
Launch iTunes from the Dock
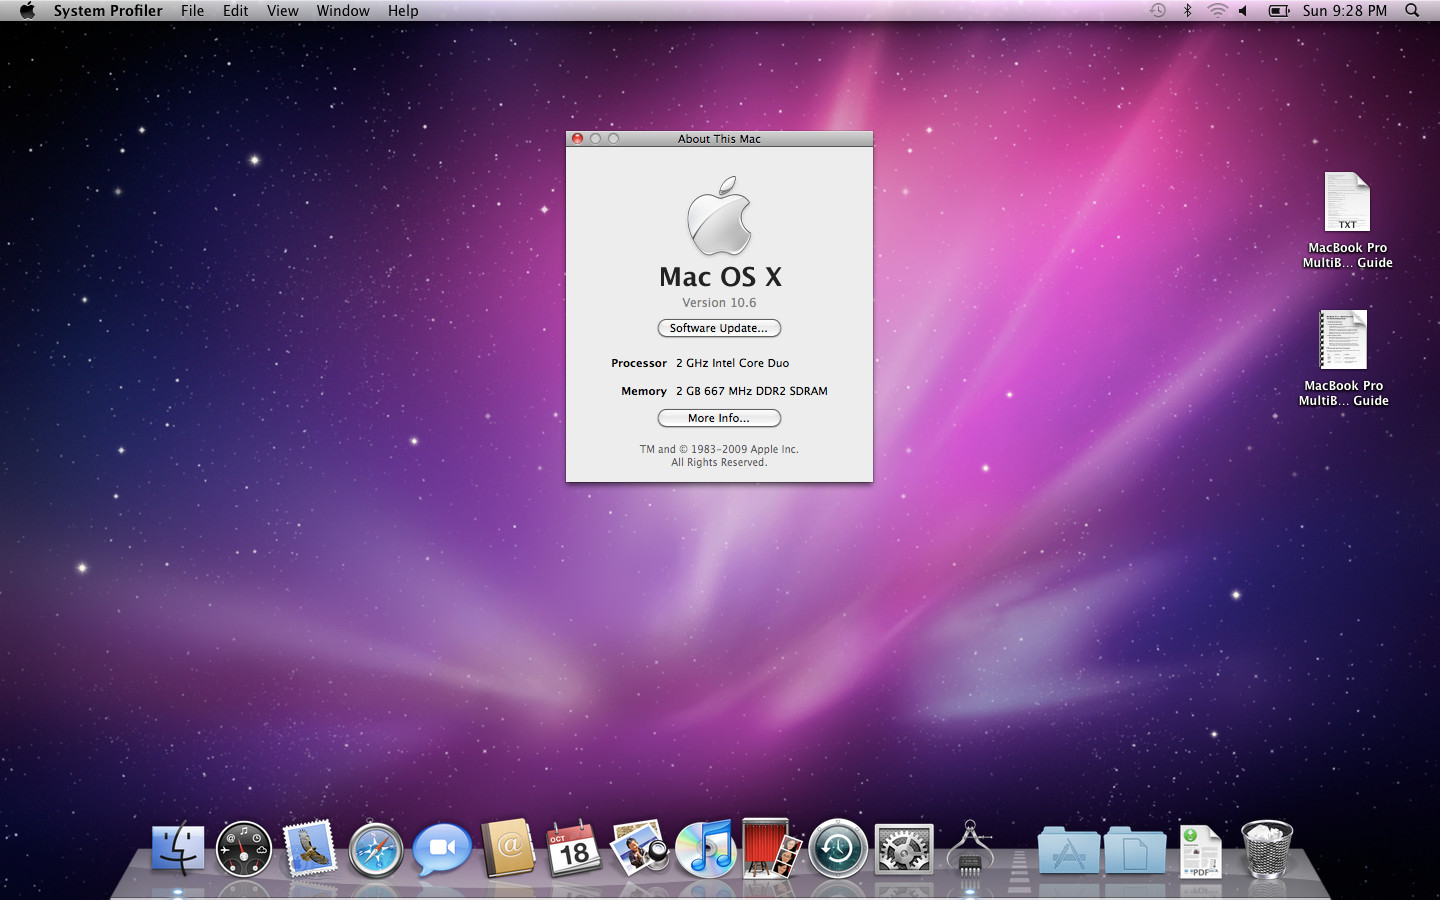click(706, 849)
